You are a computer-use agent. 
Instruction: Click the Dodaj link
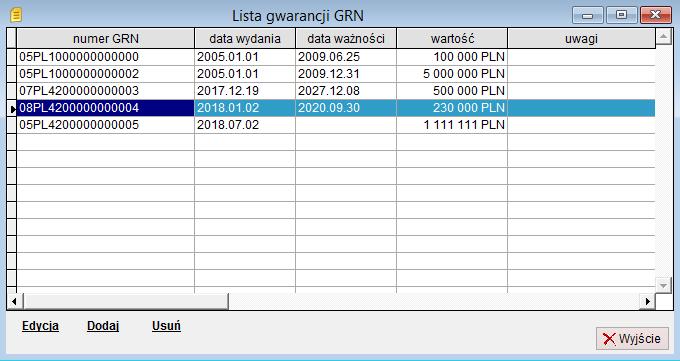click(x=103, y=326)
